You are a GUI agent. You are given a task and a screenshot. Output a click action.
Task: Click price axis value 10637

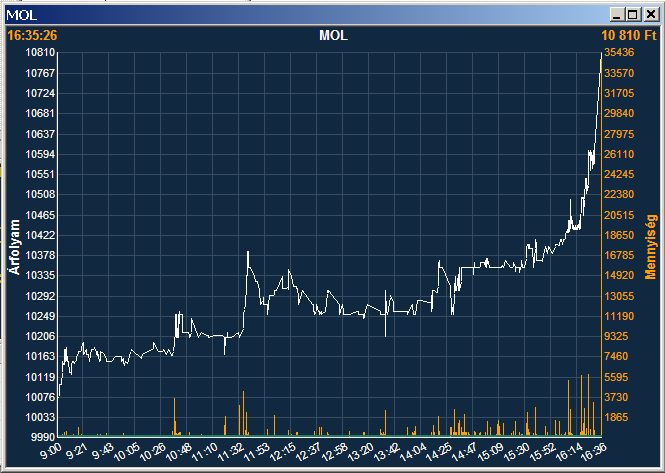coord(40,134)
